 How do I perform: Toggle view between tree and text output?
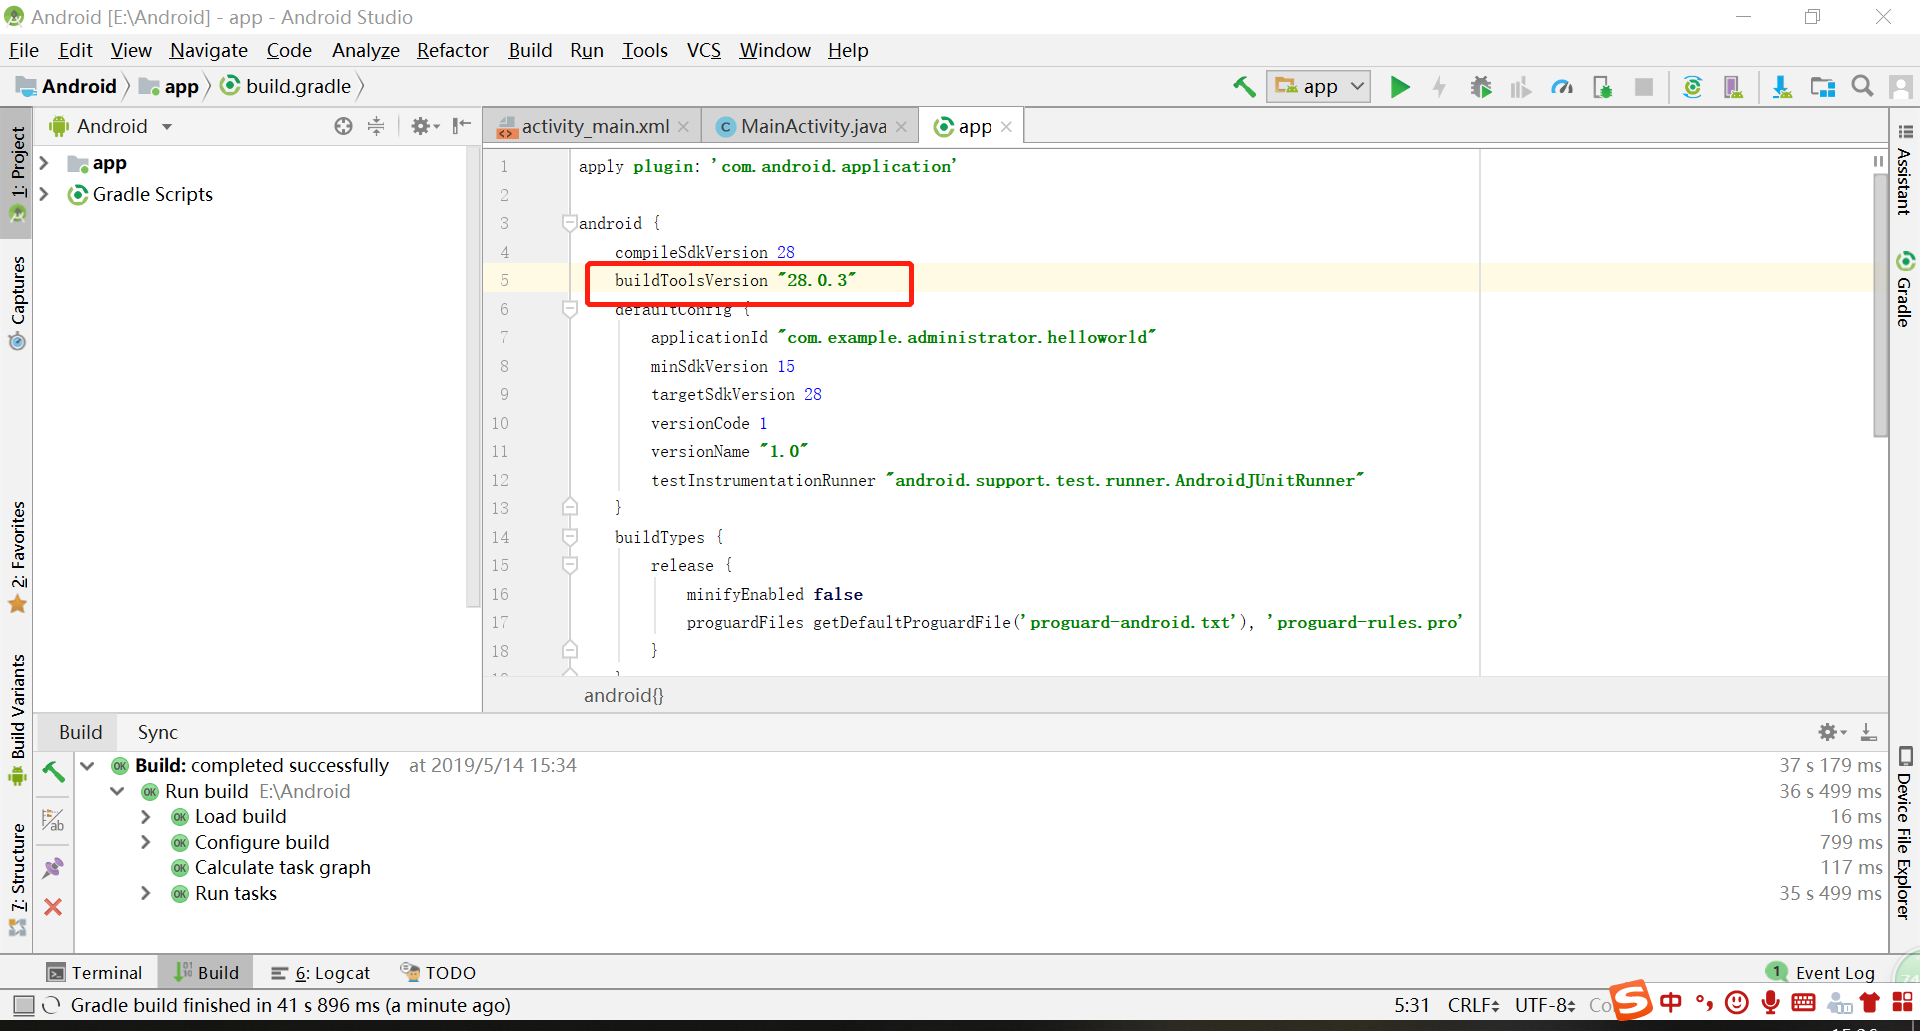tap(53, 821)
